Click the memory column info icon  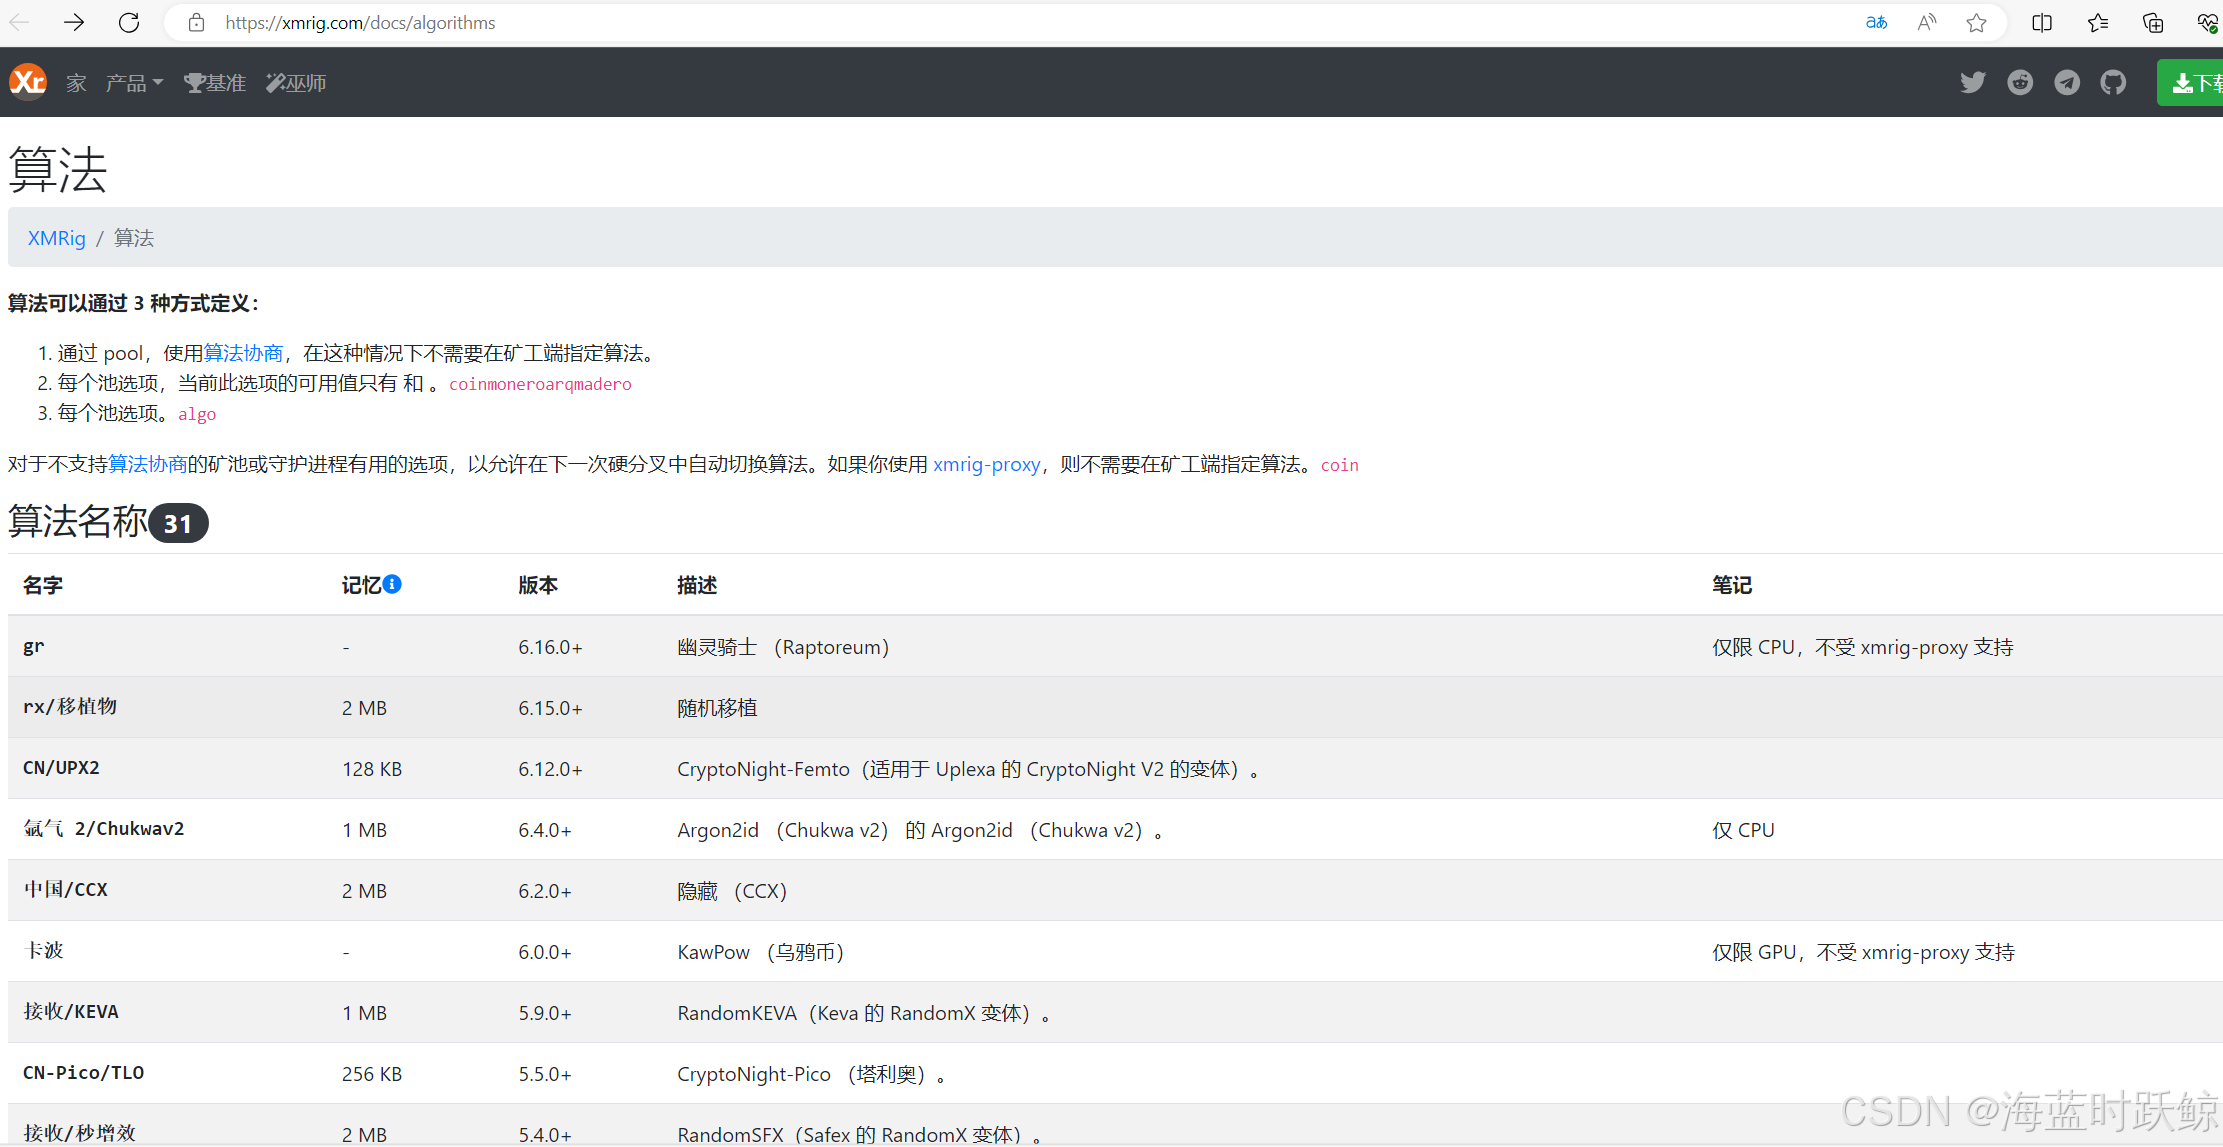tap(392, 584)
